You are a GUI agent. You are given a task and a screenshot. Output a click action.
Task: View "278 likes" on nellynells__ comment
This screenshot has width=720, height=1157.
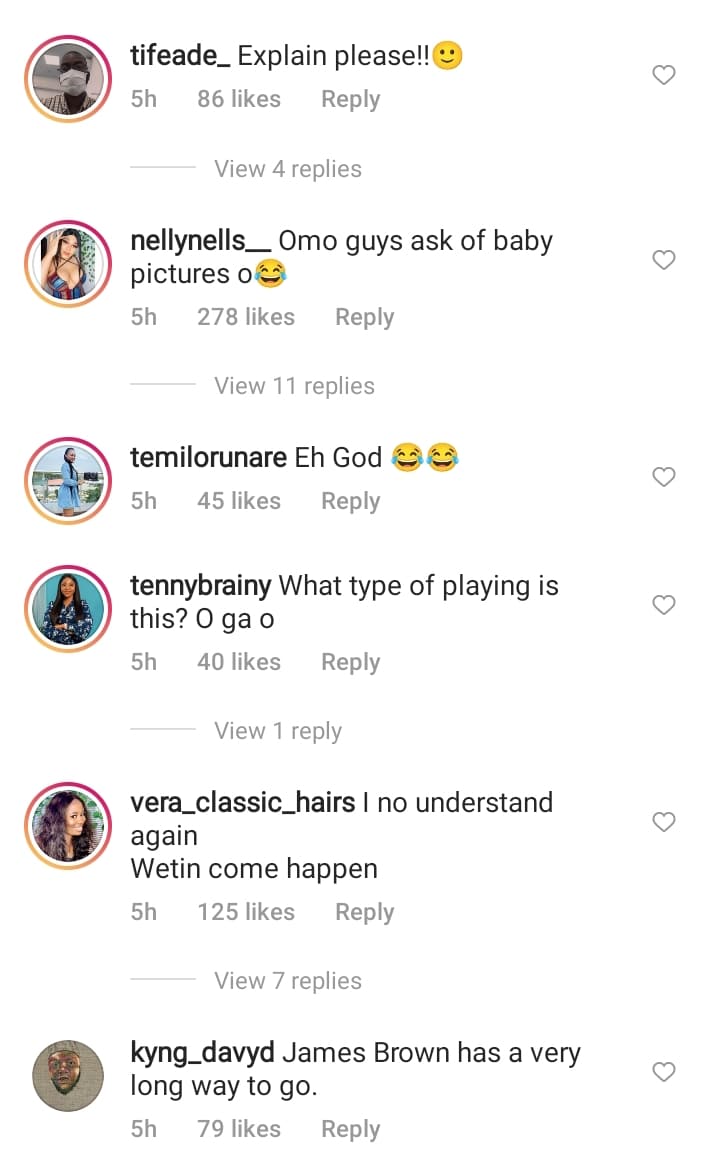pyautogui.click(x=246, y=317)
